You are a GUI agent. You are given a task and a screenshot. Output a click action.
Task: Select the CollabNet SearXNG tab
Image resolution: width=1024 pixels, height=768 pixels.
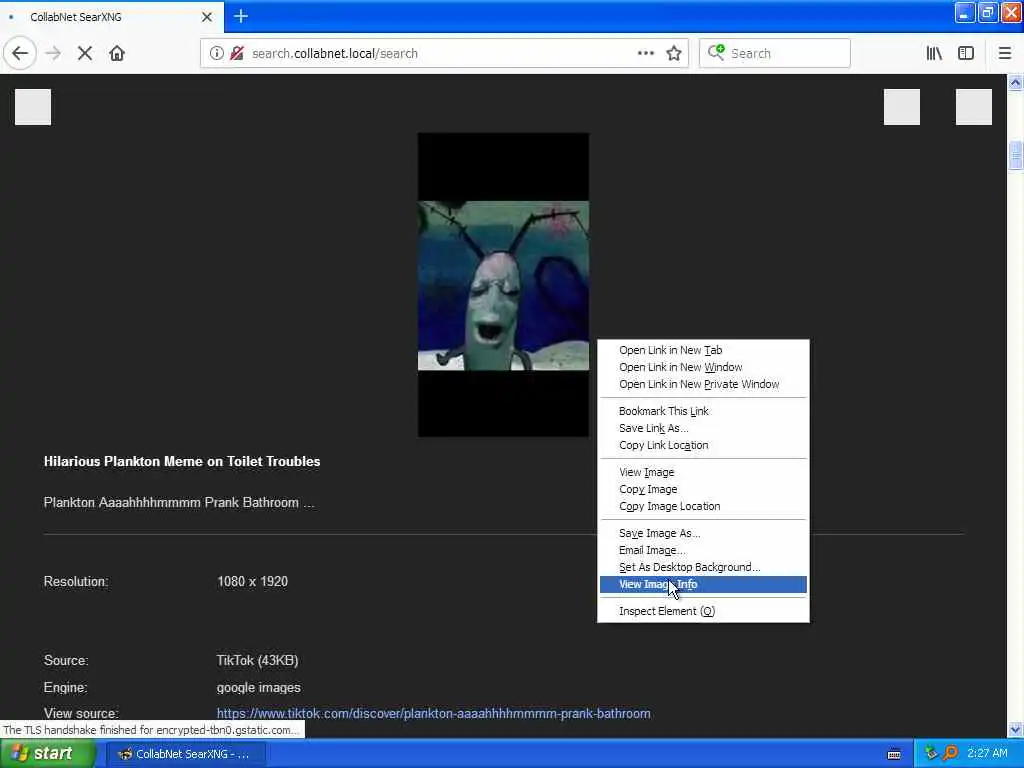(112, 17)
